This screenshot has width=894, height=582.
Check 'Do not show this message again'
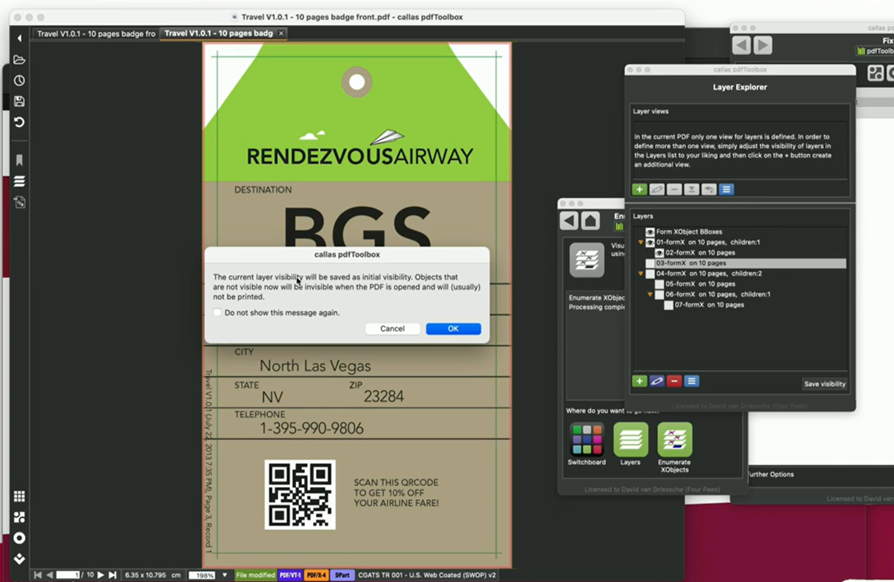[x=218, y=313]
